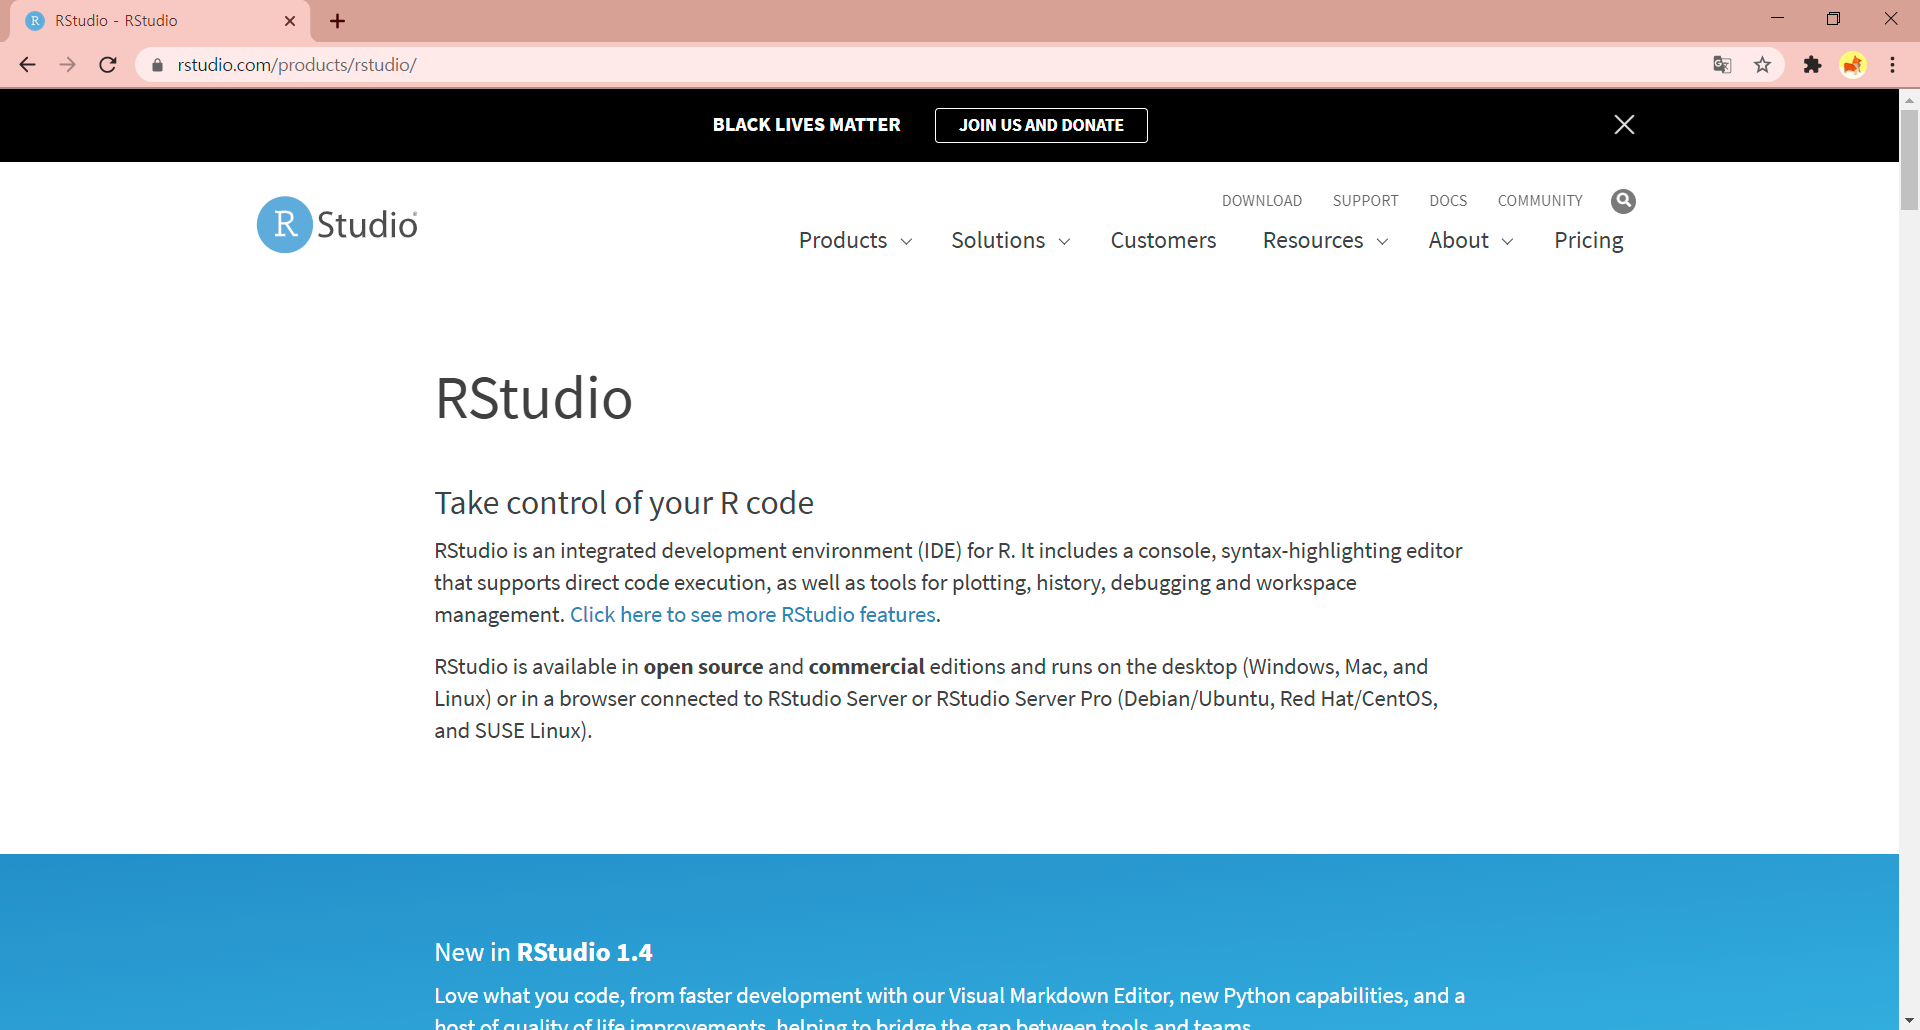Screen dimensions: 1920x1030
Task: Open the Pricing page
Action: 1588,241
